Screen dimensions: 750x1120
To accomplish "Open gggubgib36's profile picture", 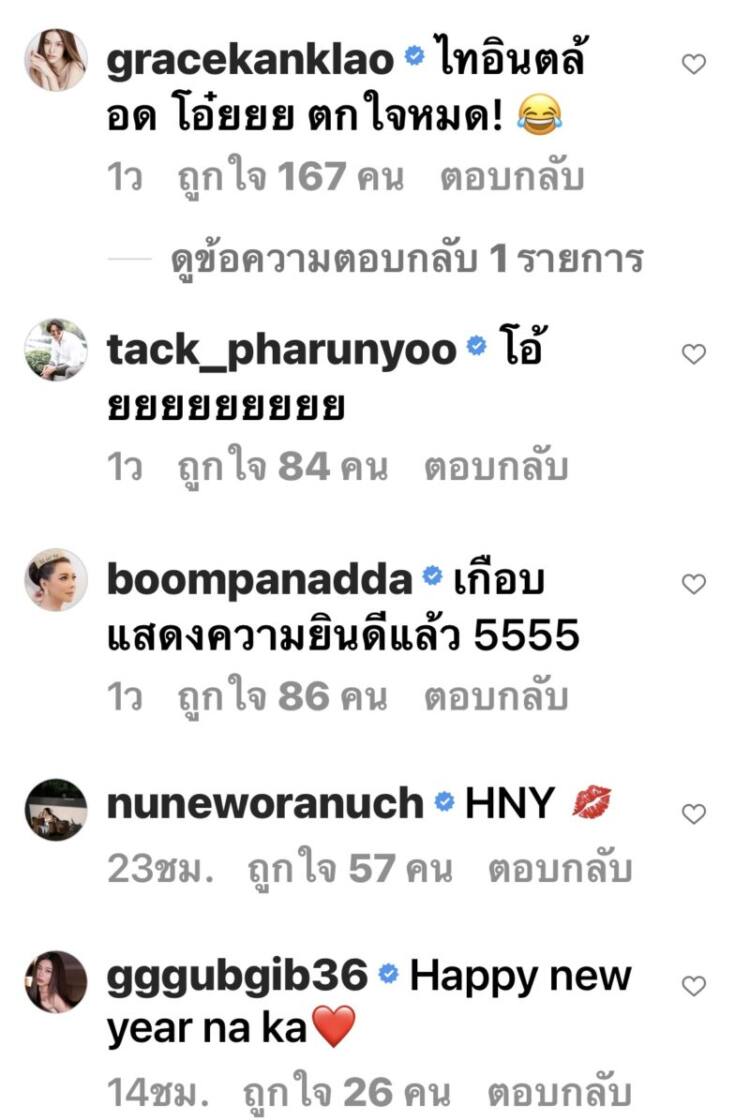I will coord(56,981).
